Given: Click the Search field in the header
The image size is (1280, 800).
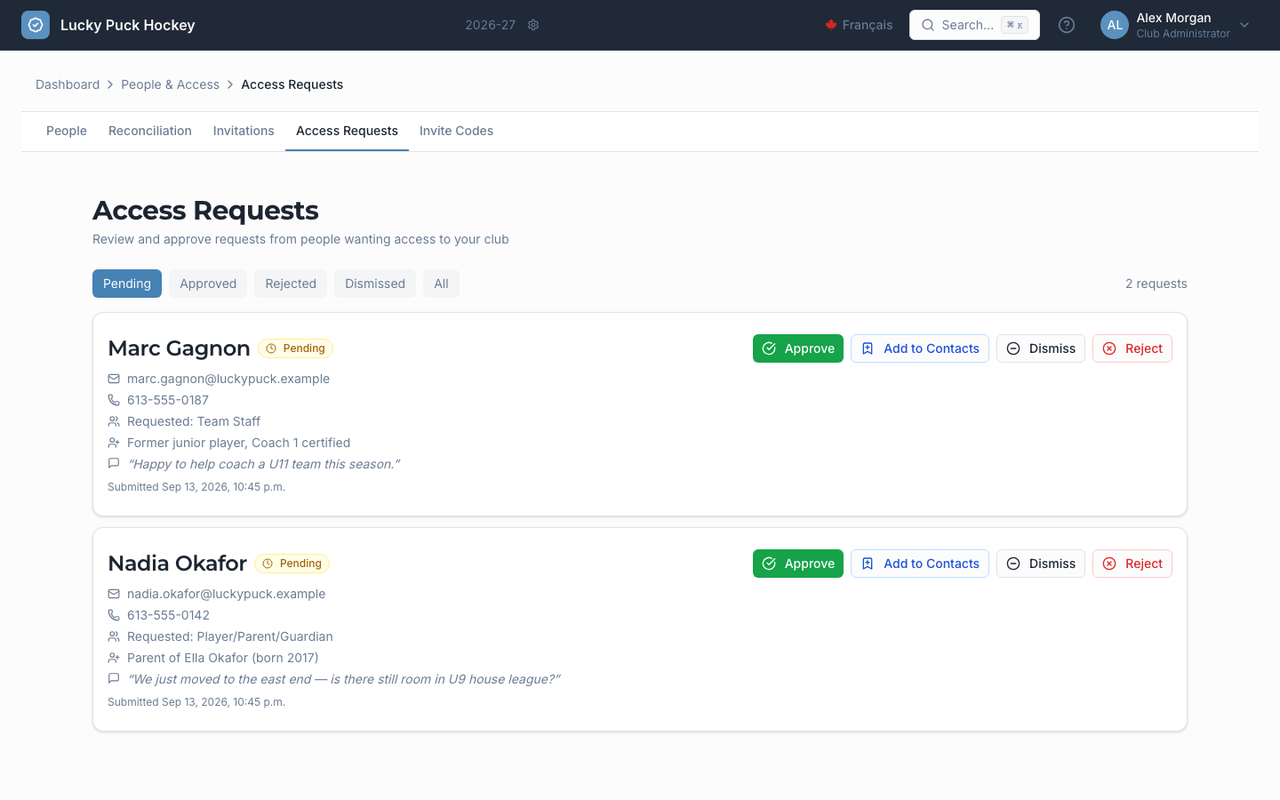Looking at the screenshot, I should click(974, 25).
